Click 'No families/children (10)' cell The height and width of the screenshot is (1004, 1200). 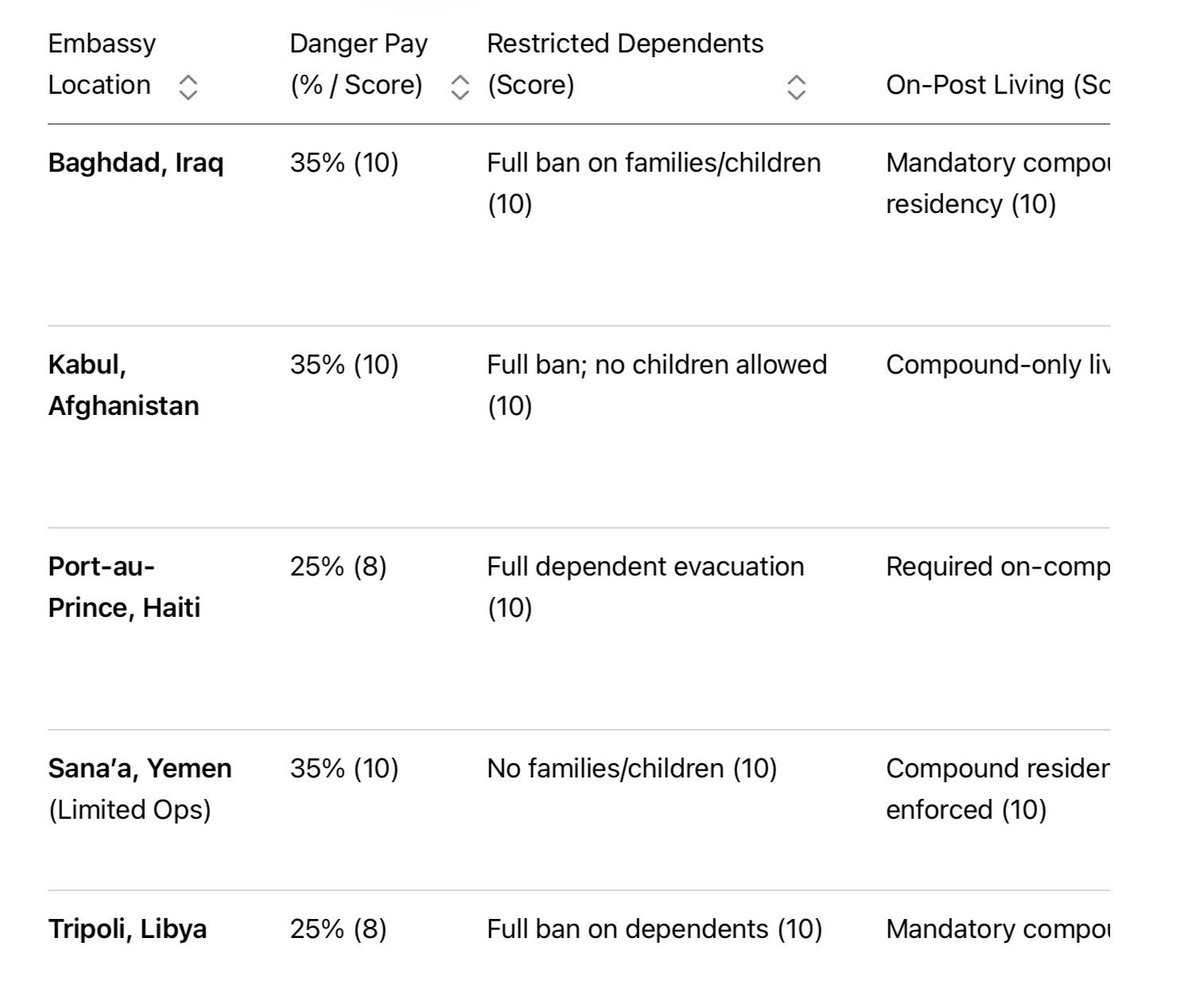(x=632, y=769)
